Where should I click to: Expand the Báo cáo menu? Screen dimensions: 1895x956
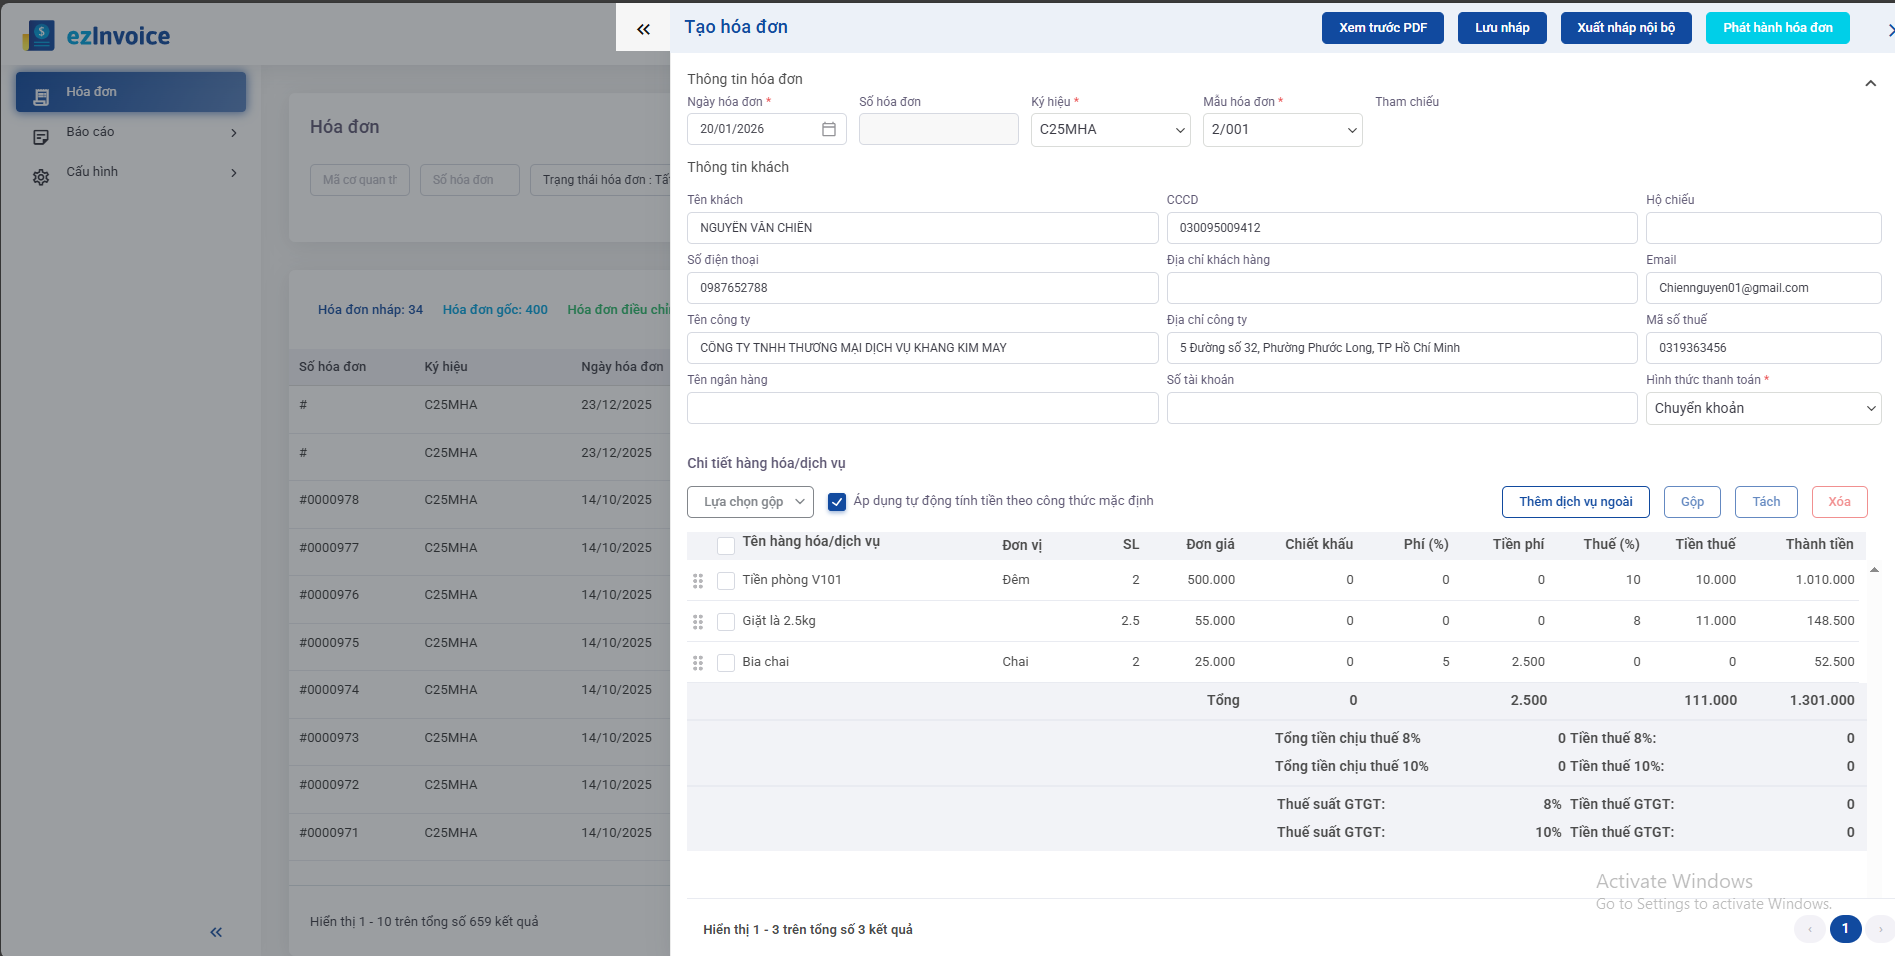click(x=233, y=133)
